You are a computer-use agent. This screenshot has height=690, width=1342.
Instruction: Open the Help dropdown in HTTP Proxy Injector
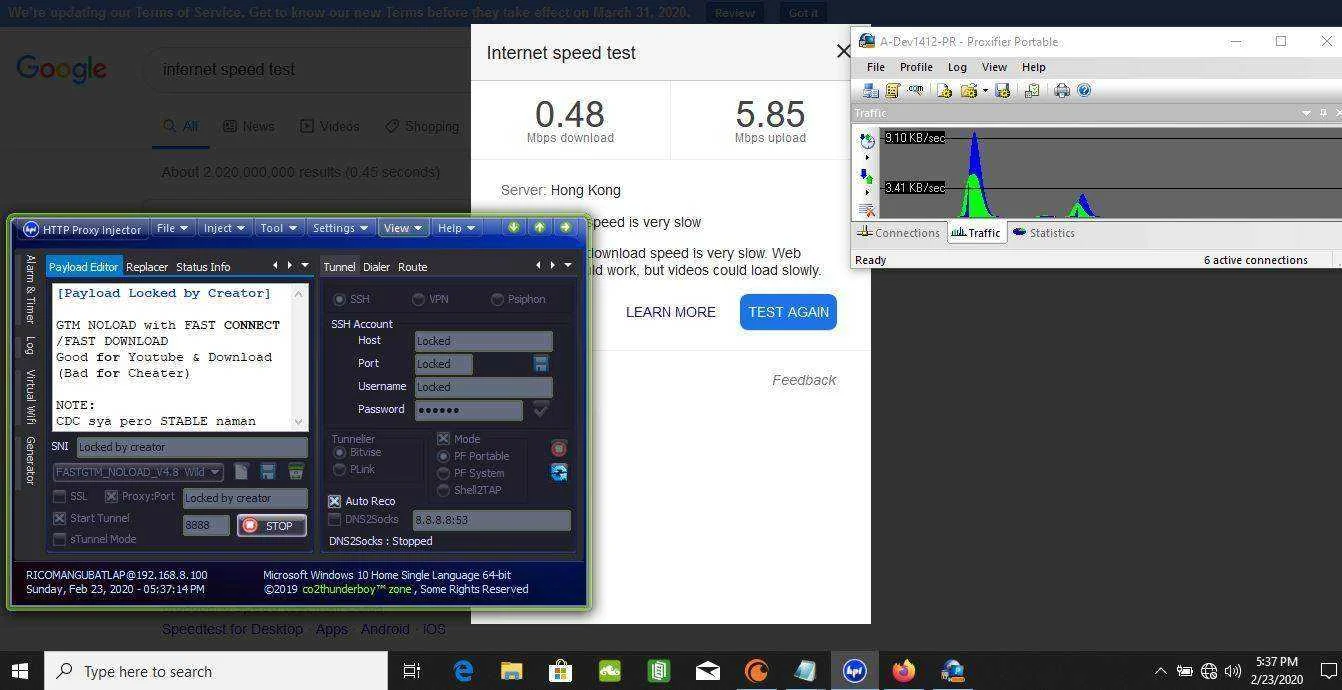pos(456,228)
